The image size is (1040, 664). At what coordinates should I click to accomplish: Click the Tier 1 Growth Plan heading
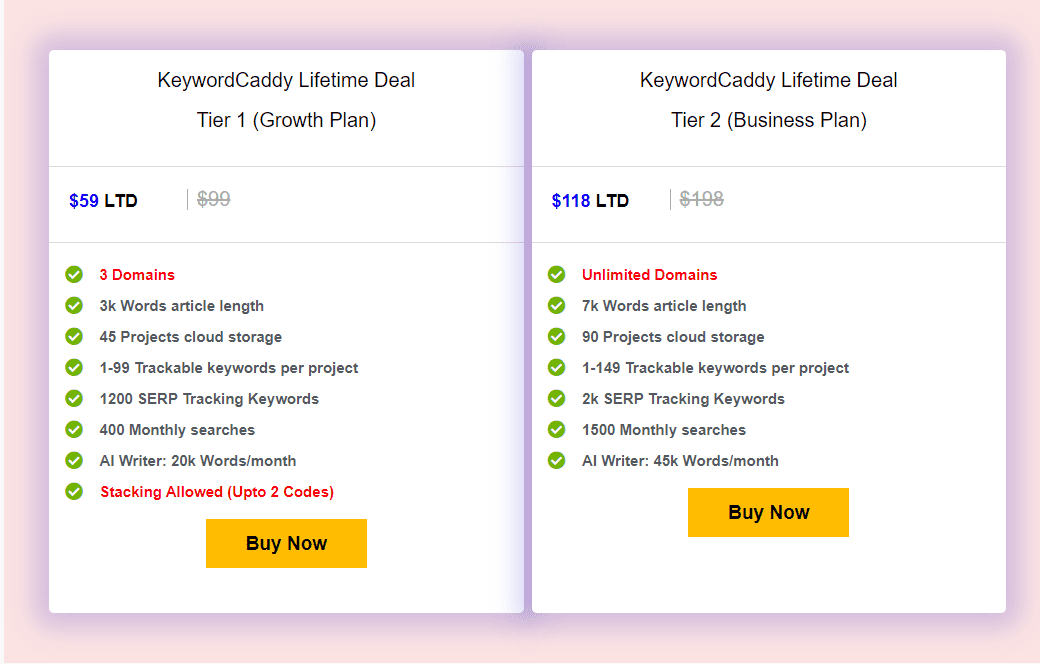point(286,120)
